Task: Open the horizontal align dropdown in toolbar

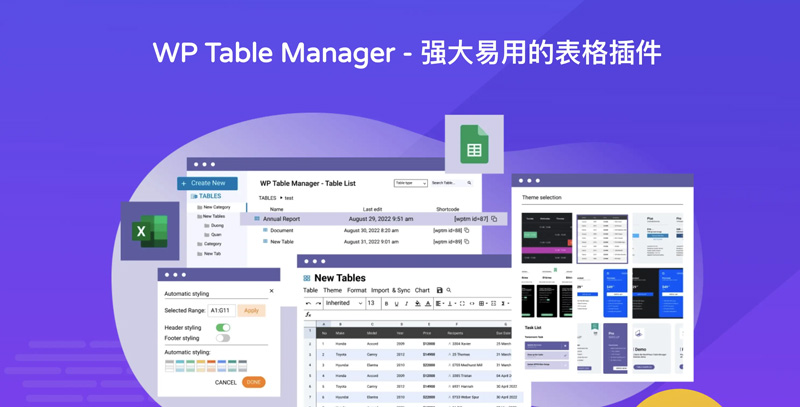Action: 440,303
